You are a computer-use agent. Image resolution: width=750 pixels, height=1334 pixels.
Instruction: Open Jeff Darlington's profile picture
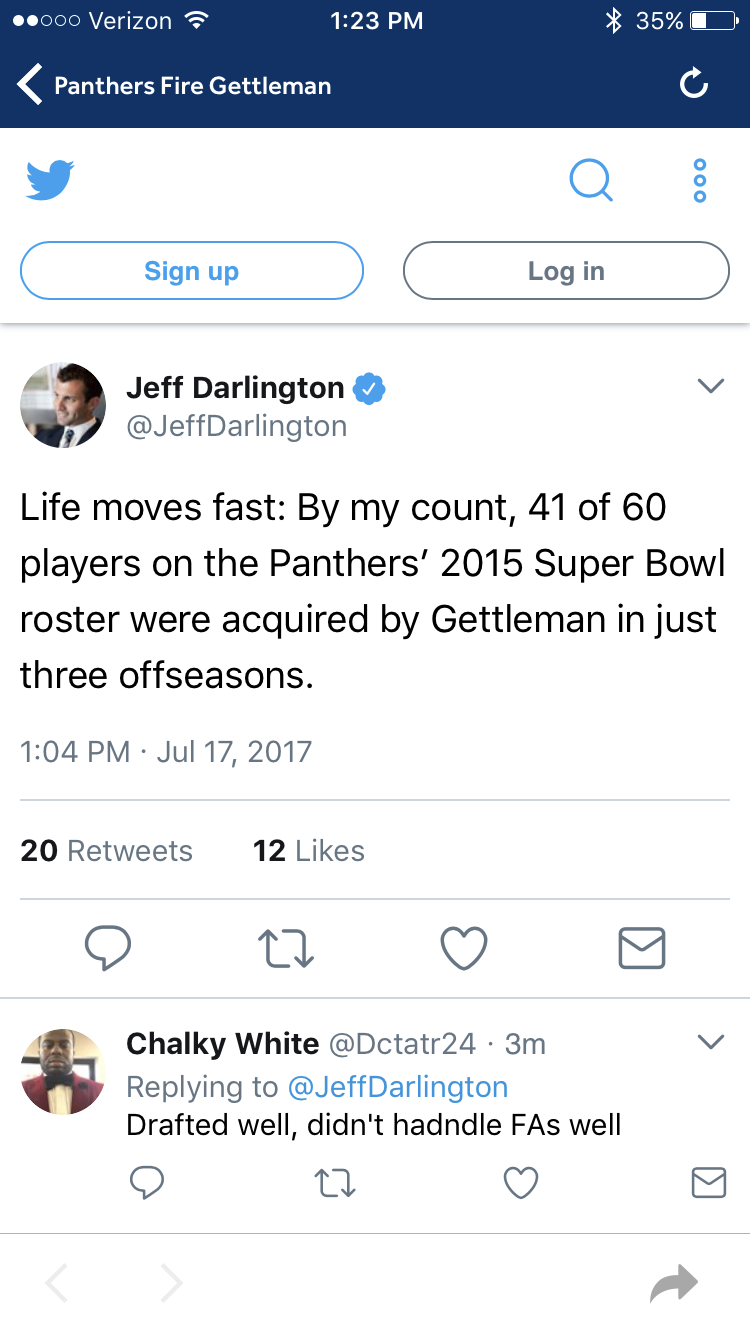point(63,405)
